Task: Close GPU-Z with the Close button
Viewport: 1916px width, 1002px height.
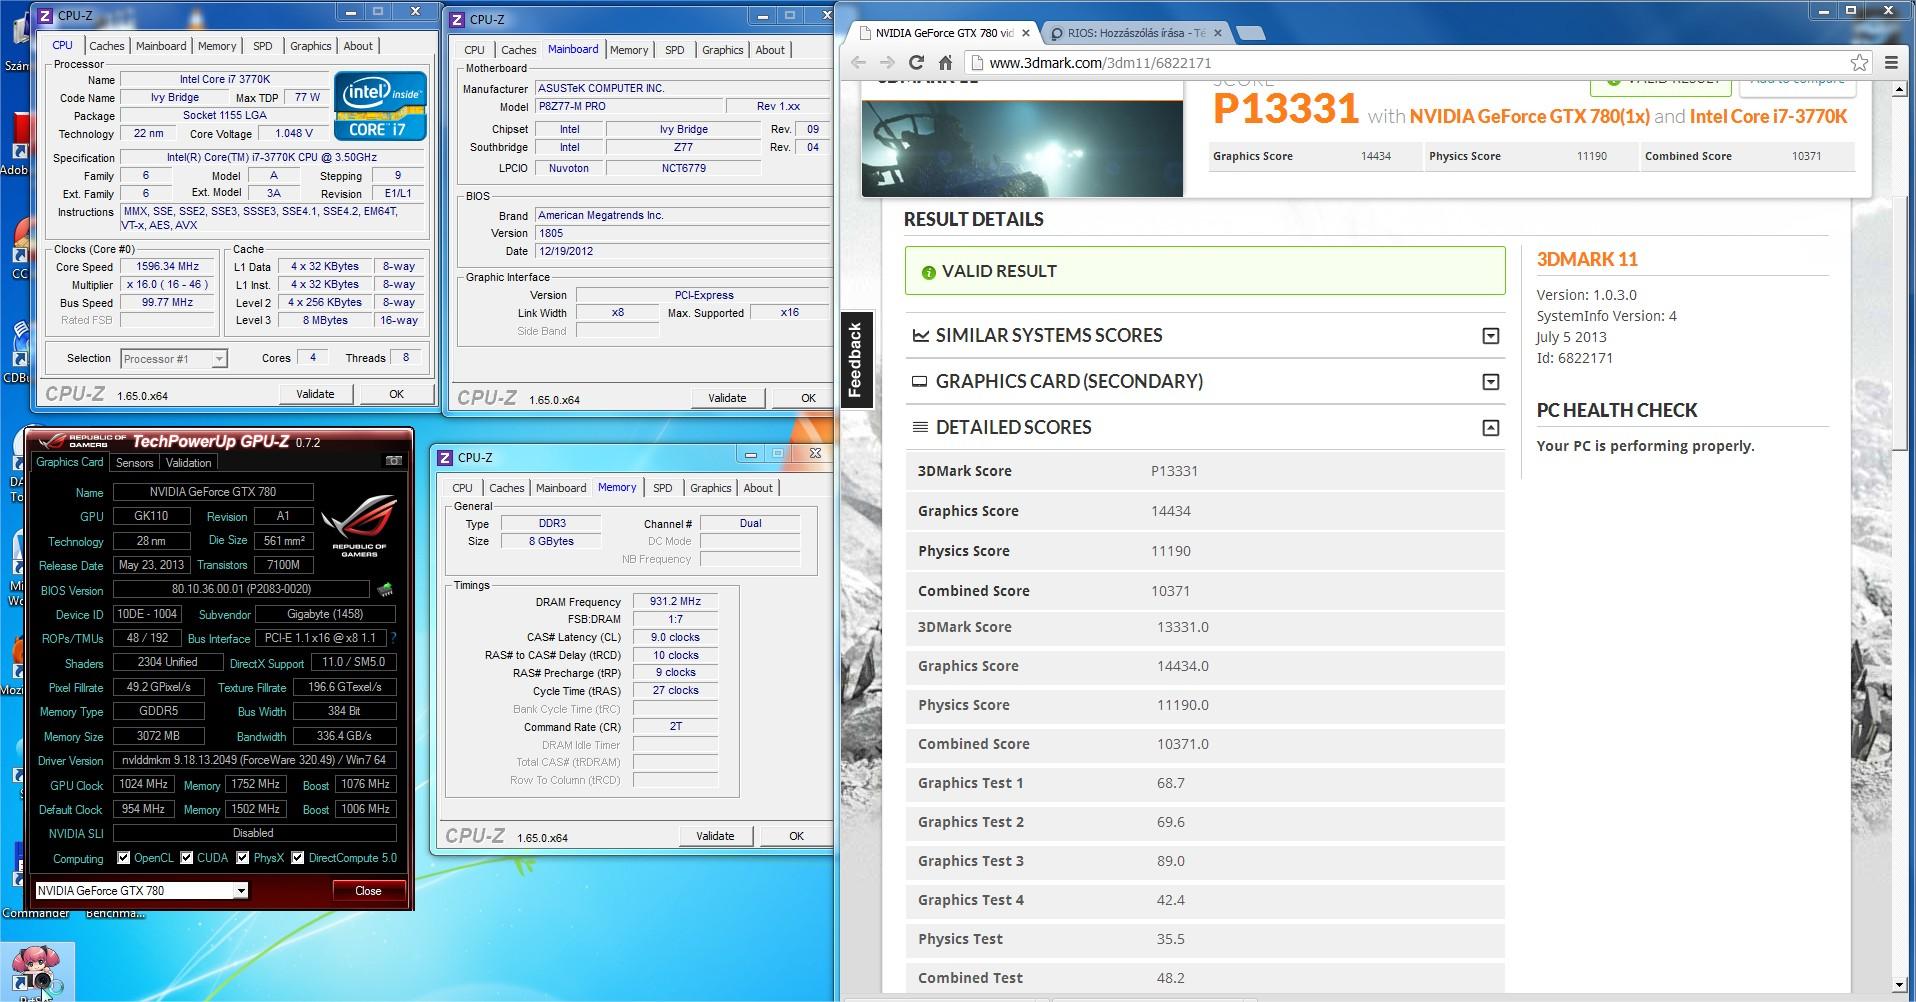Action: click(368, 891)
